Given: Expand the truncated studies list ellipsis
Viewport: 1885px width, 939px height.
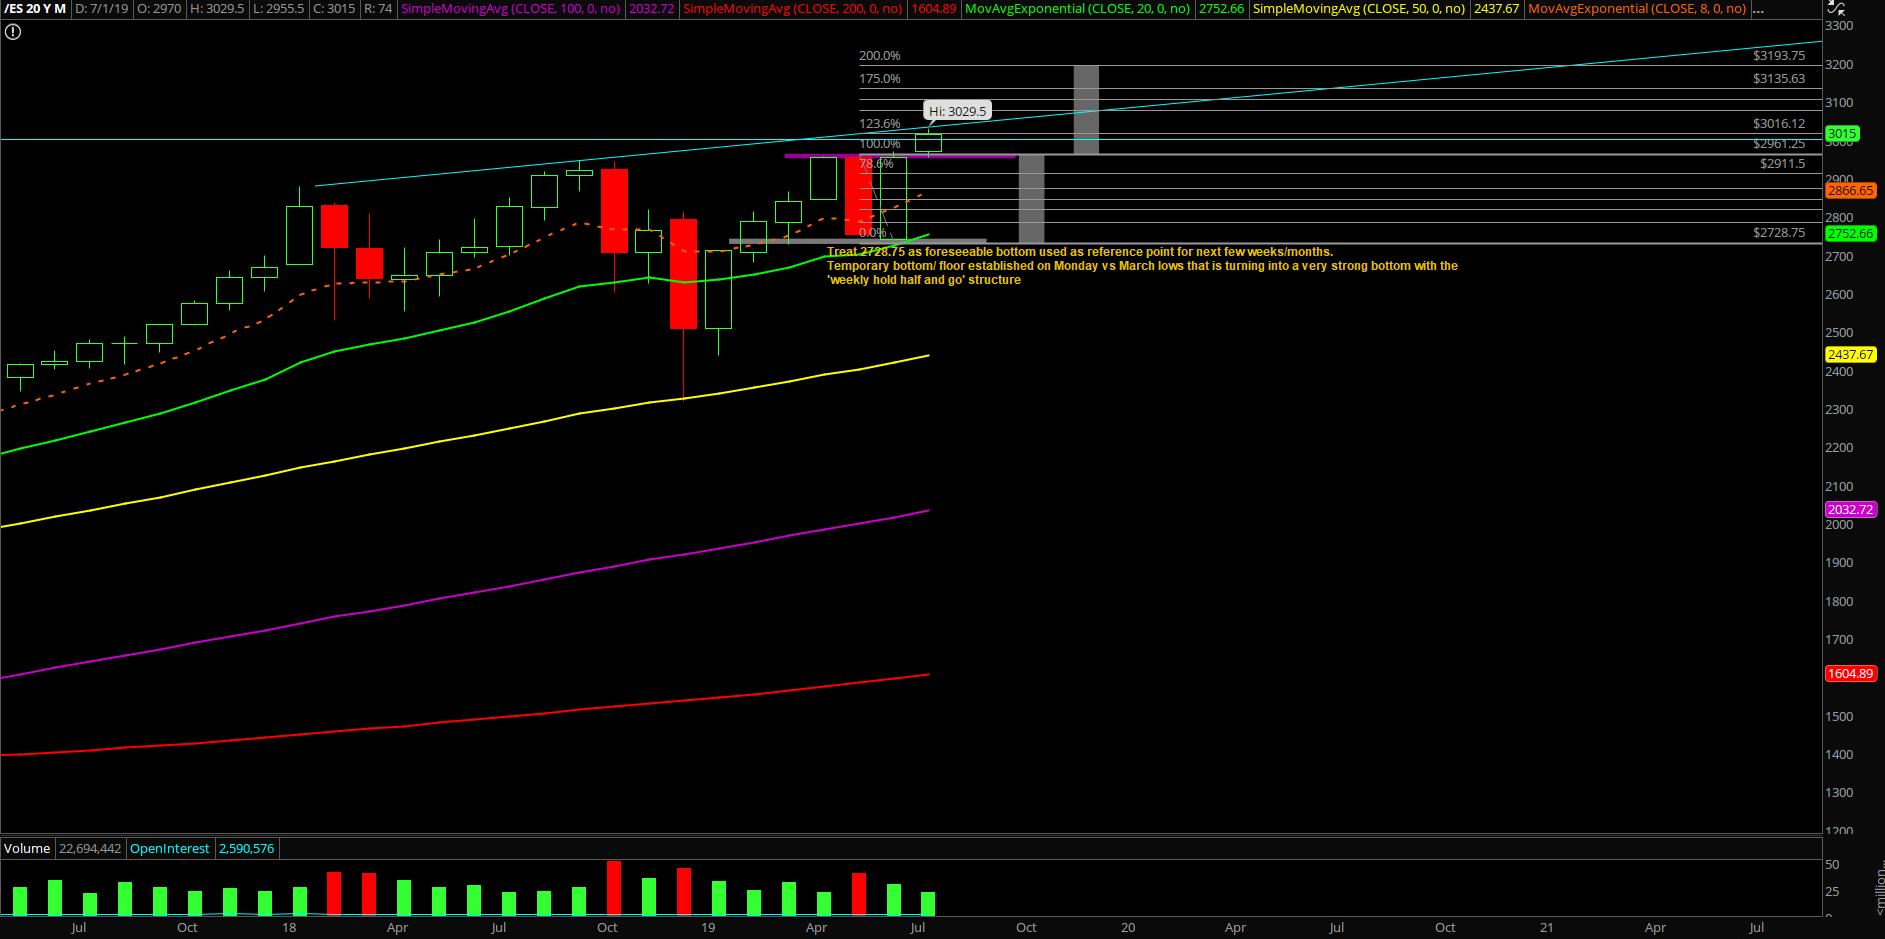Looking at the screenshot, I should tap(1758, 9).
